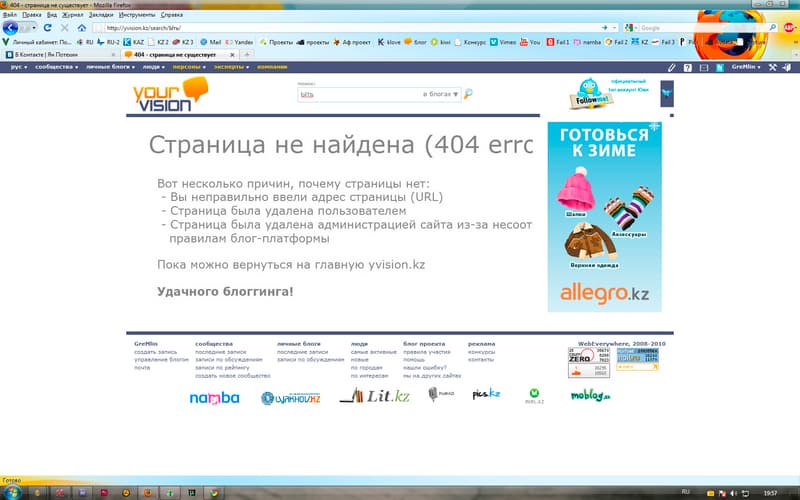
Task: Open the Lit.kz logo in the footer
Action: 374,396
